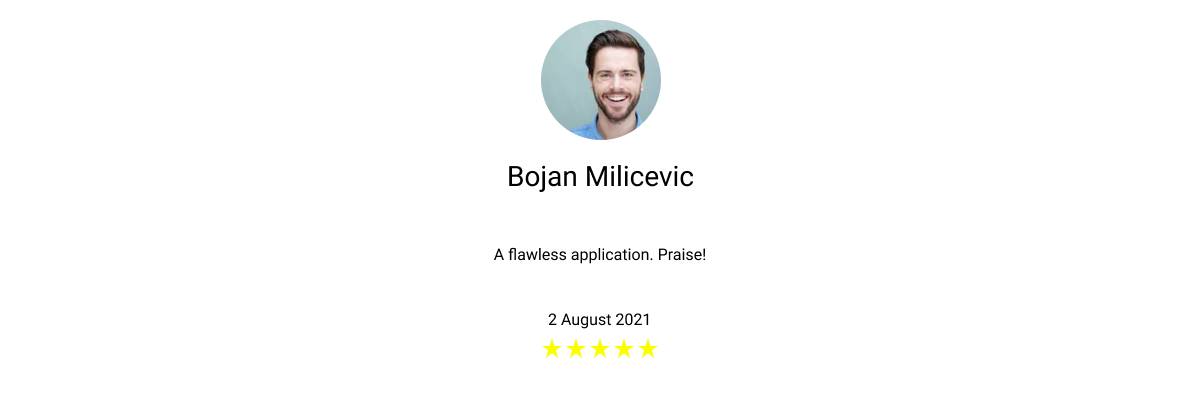
Task: Click the word "Praise!" in the review
Action: 682,255
